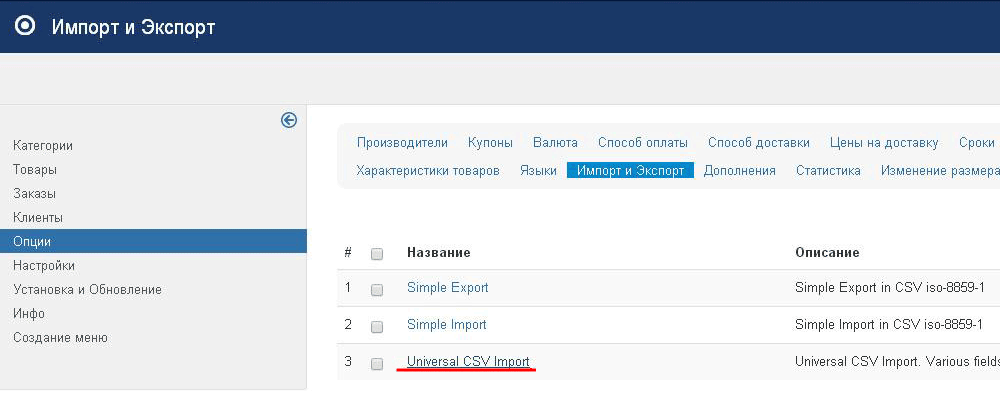This screenshot has height=400, width=1000.
Task: Open the Simple Export link
Action: (447, 288)
